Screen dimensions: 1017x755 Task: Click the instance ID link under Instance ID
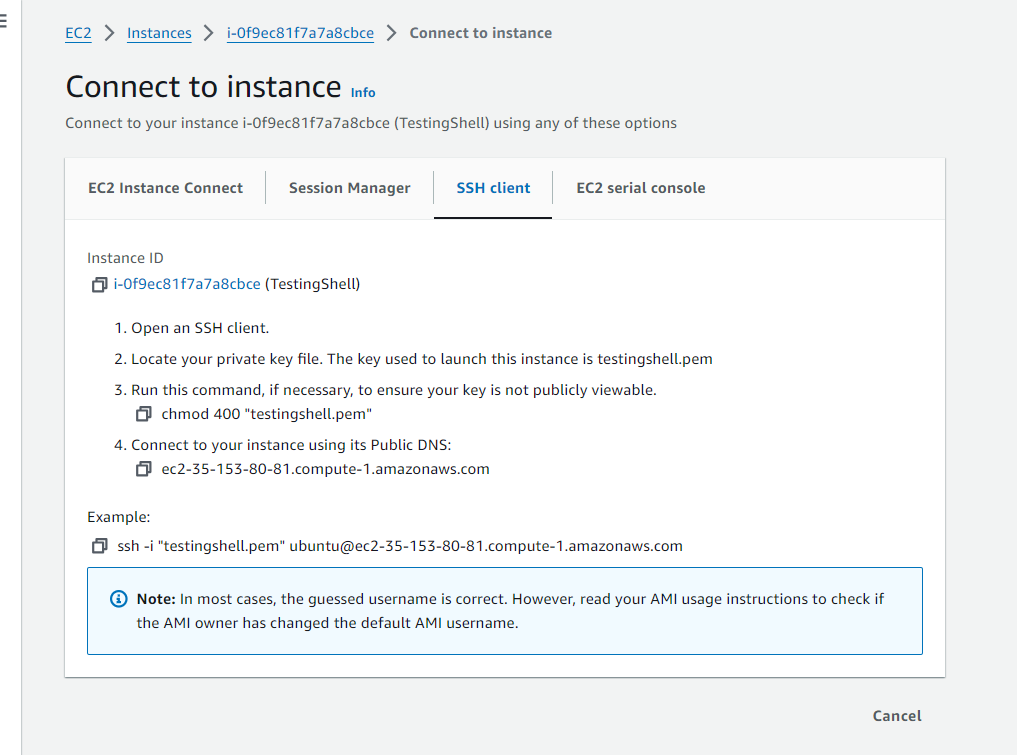187,284
